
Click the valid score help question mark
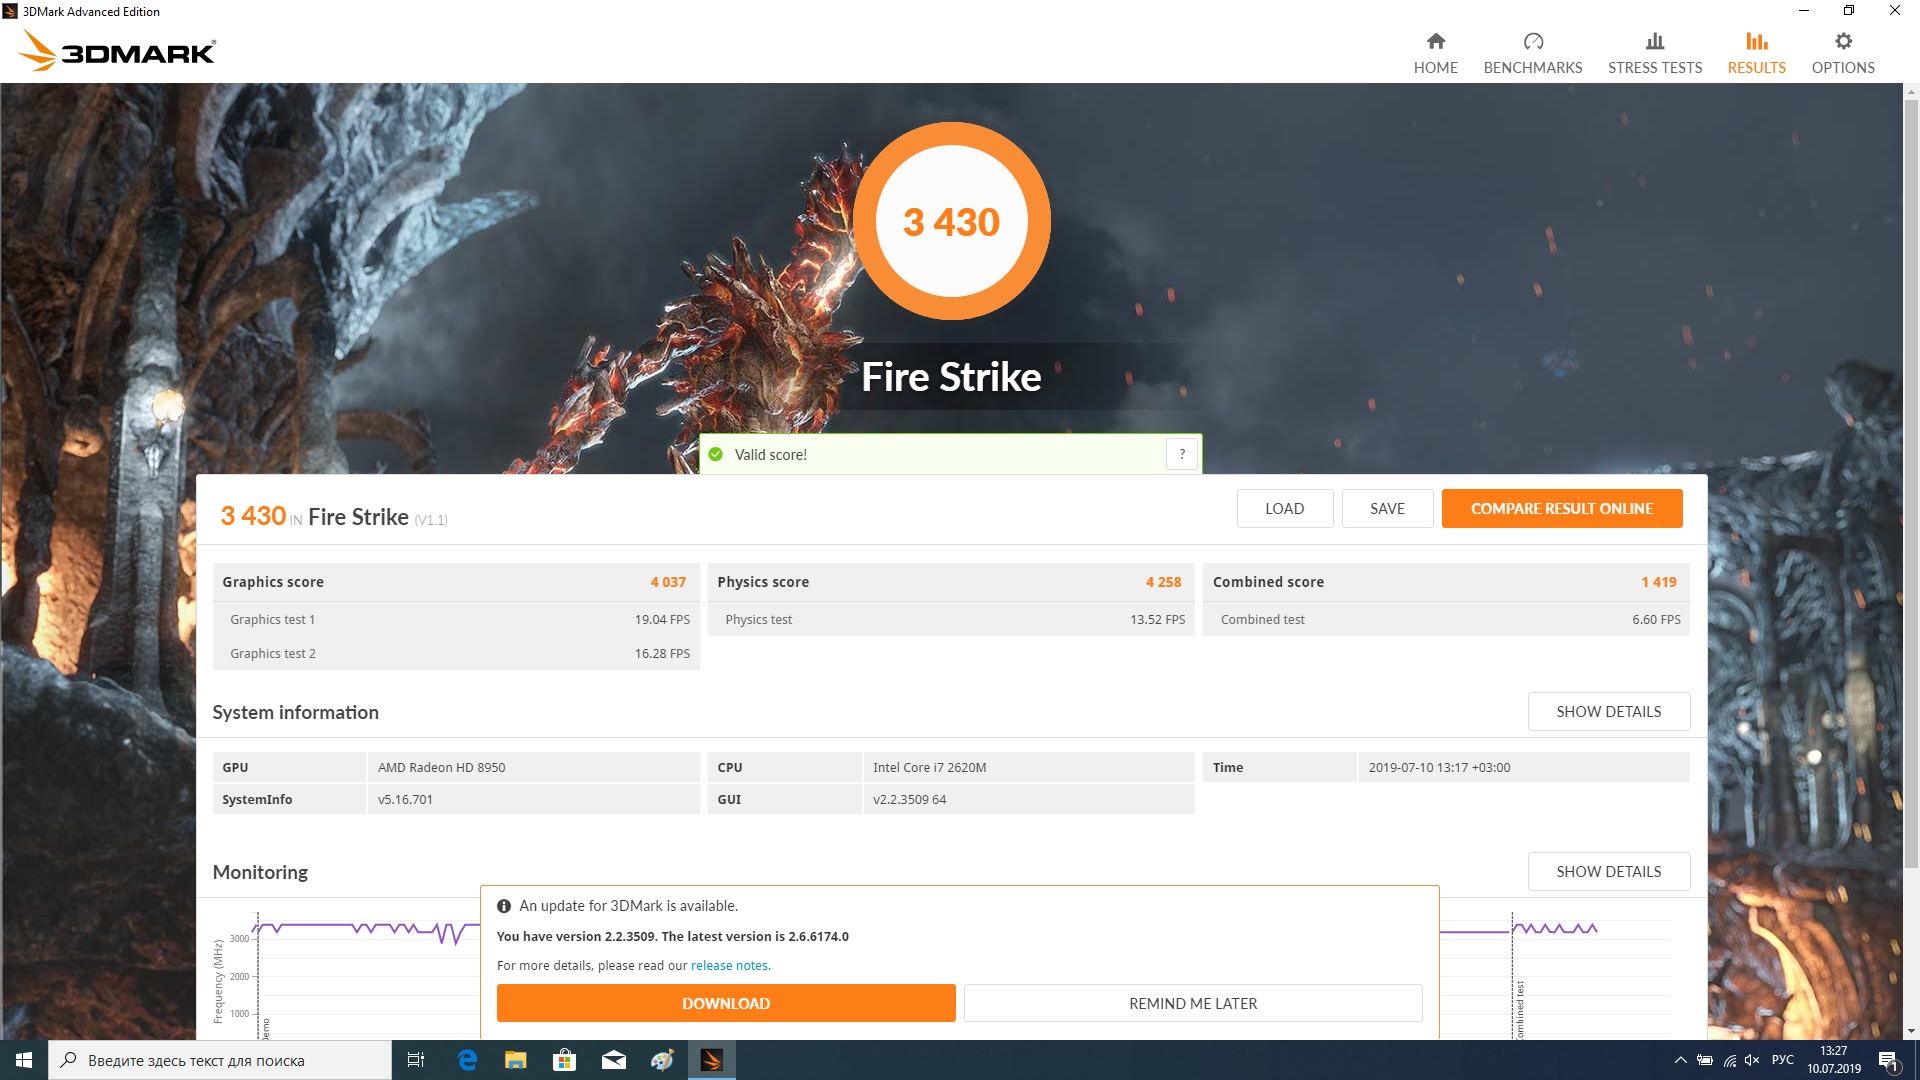click(1181, 454)
